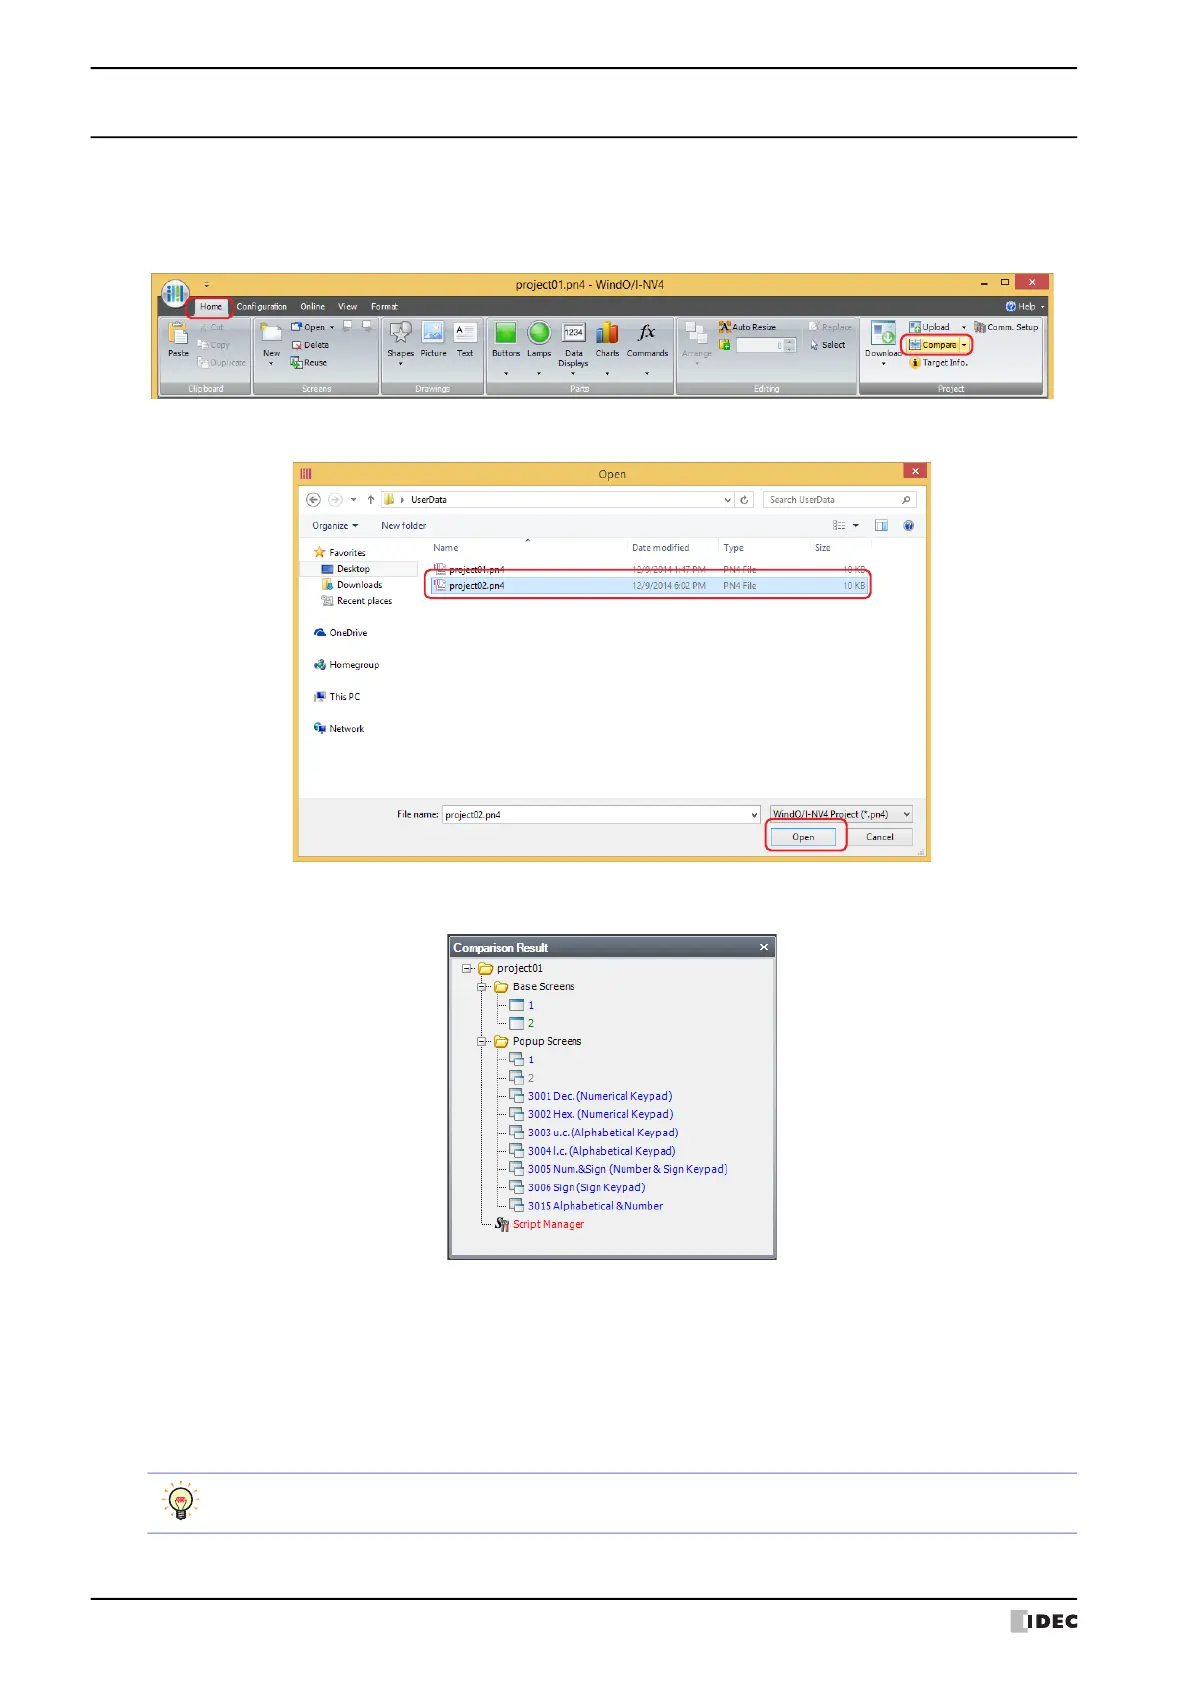
Task: Click Reuse in the Screens group
Action: 309,363
